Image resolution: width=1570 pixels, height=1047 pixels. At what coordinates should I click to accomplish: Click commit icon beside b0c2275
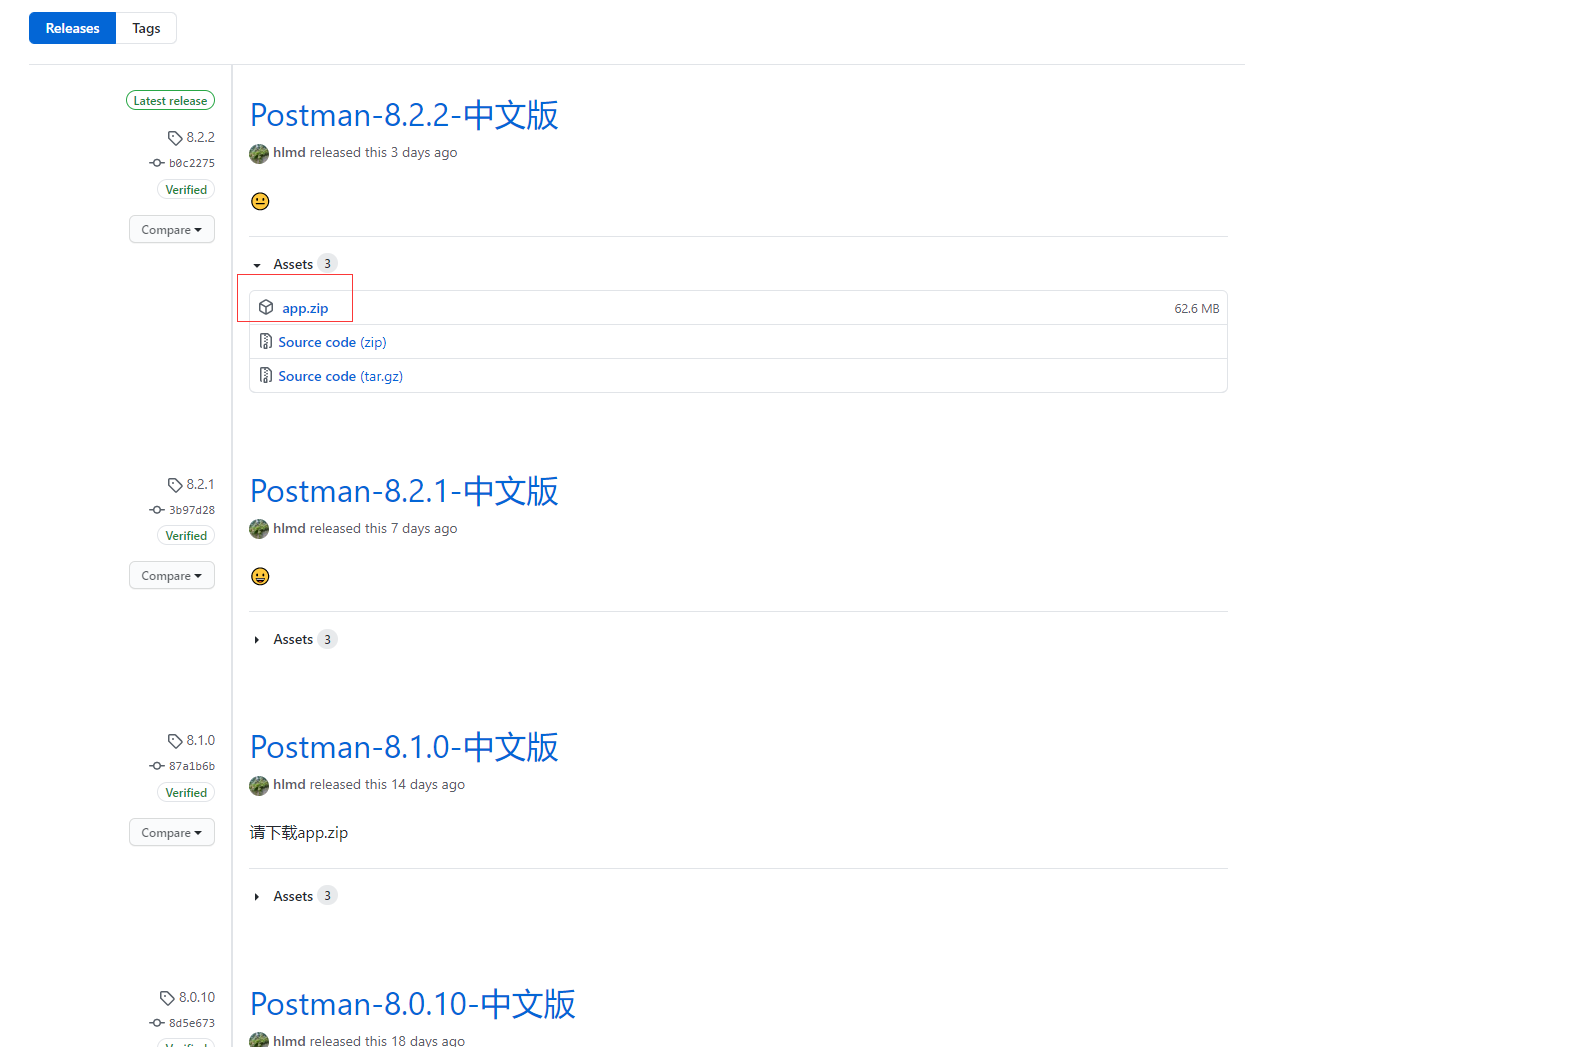(x=157, y=163)
